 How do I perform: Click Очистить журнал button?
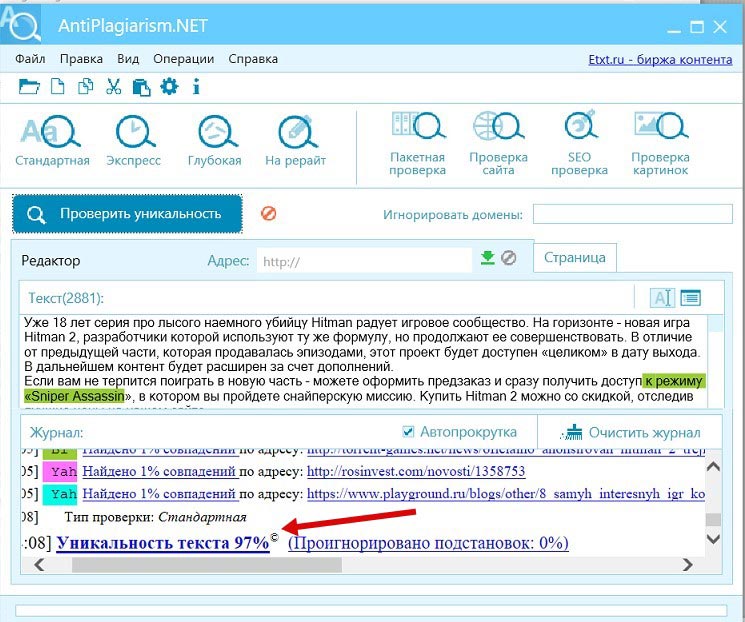coord(630,432)
